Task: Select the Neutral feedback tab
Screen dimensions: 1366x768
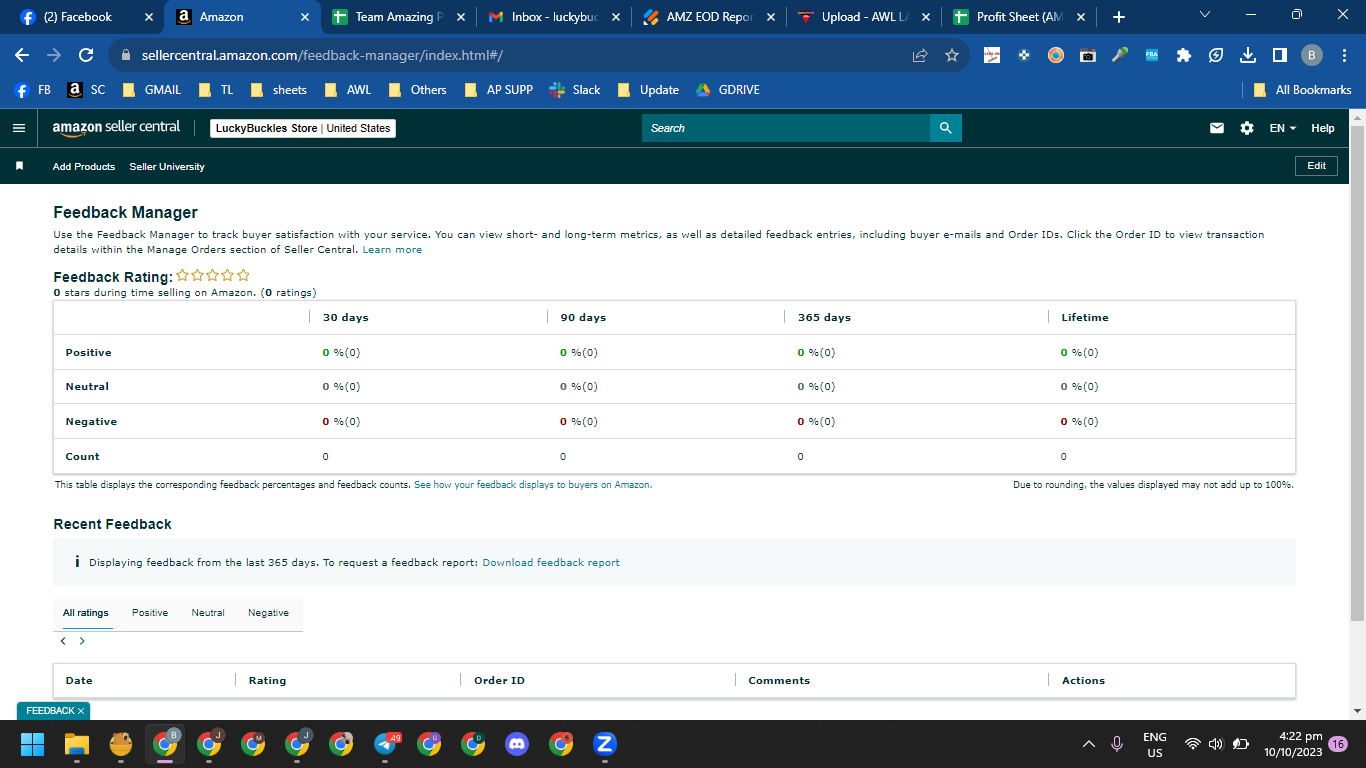Action: coord(208,613)
